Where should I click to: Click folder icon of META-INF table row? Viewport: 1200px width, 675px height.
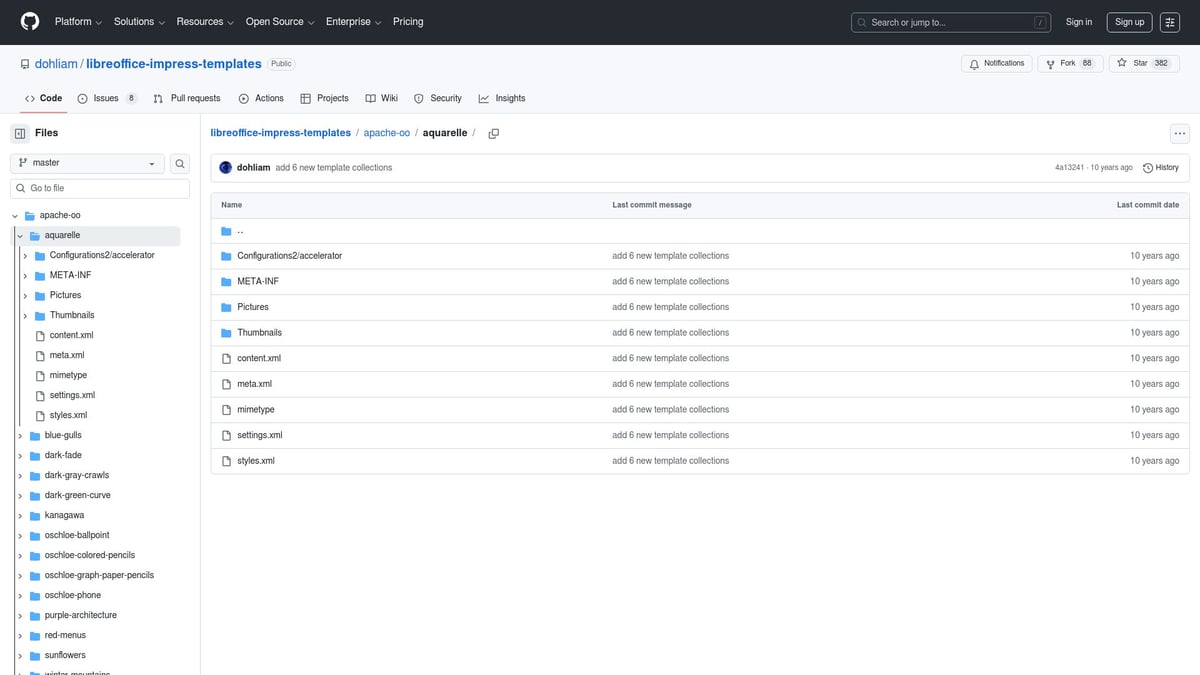[226, 282]
